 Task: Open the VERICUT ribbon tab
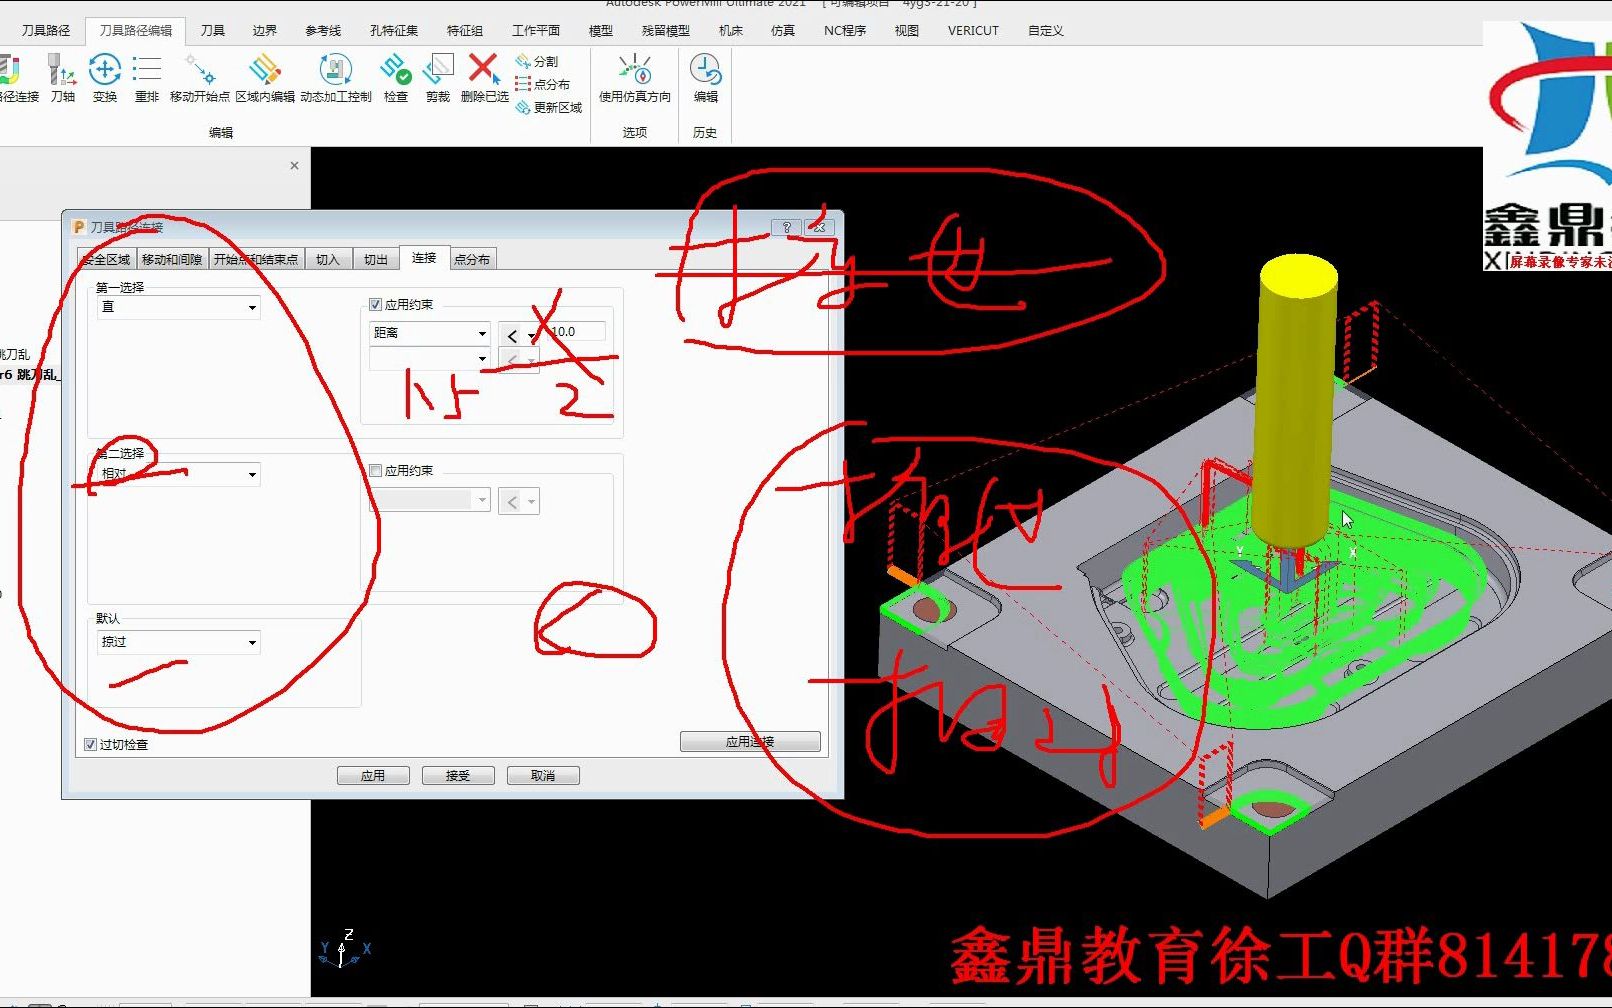coord(973,30)
